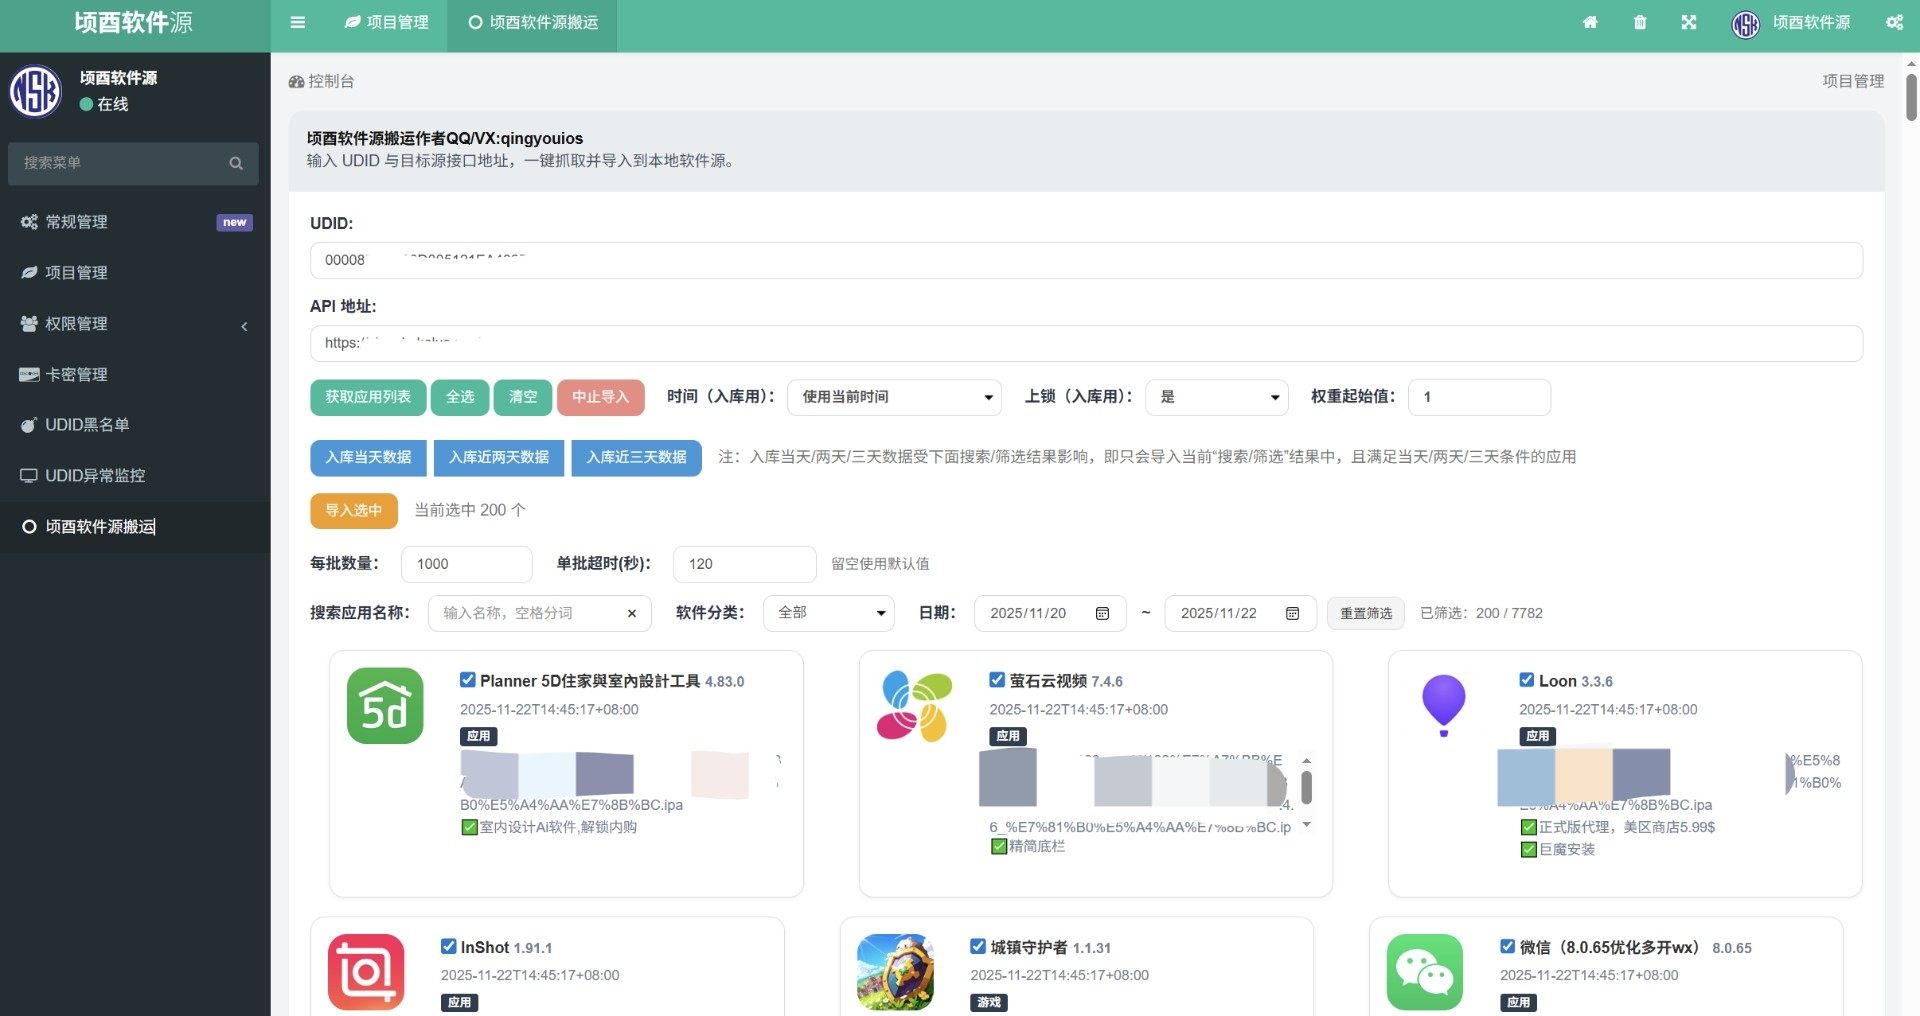Open the 时间（入库用）dropdown

click(x=895, y=397)
